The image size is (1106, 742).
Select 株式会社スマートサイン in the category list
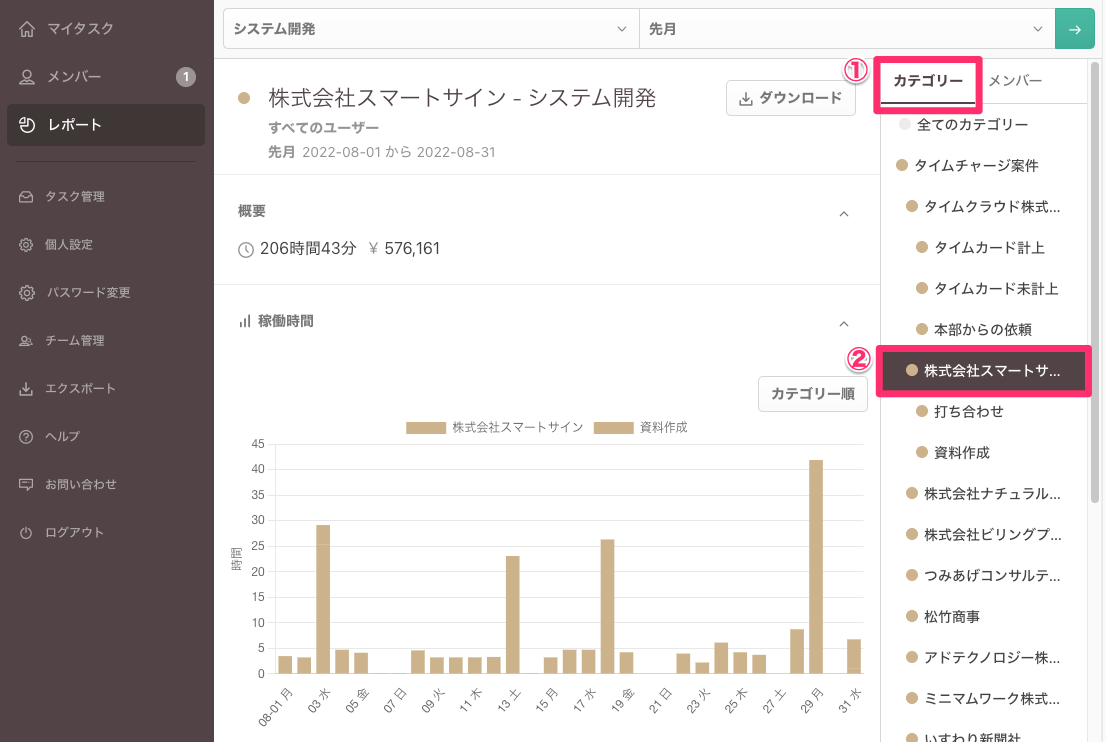click(x=984, y=370)
